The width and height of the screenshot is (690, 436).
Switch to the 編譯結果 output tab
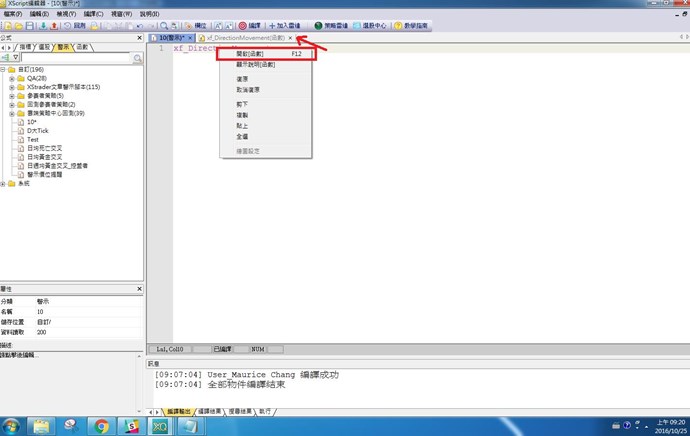point(209,412)
